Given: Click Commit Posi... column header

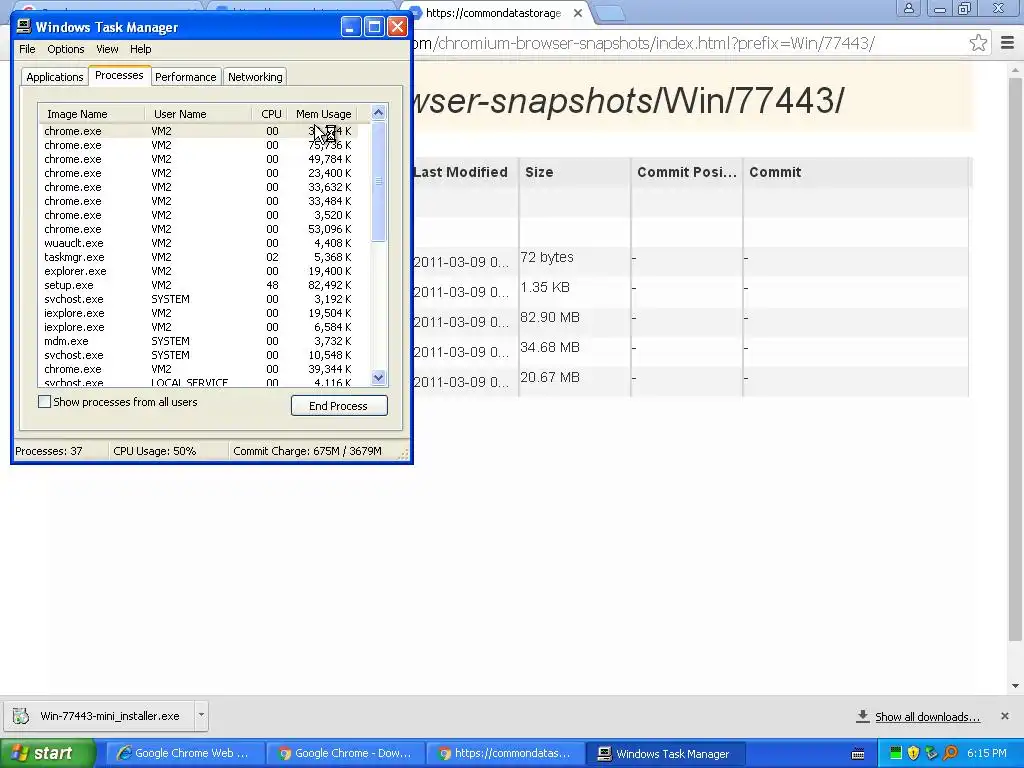Looking at the screenshot, I should pyautogui.click(x=686, y=172).
